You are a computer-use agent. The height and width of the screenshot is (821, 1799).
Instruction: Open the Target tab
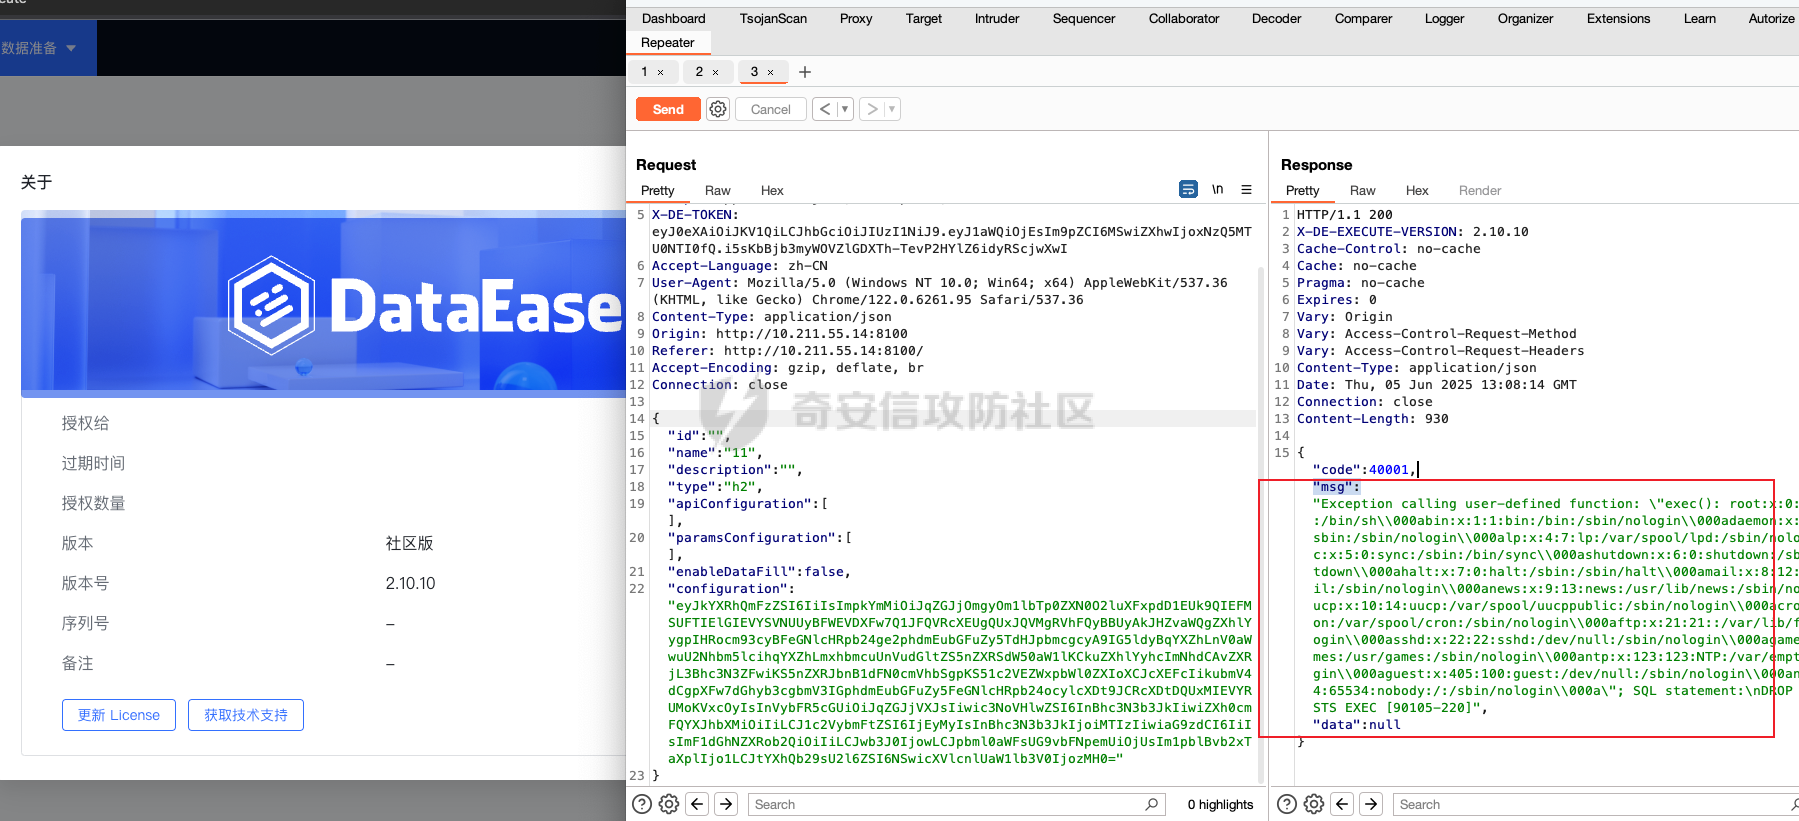pos(924,18)
